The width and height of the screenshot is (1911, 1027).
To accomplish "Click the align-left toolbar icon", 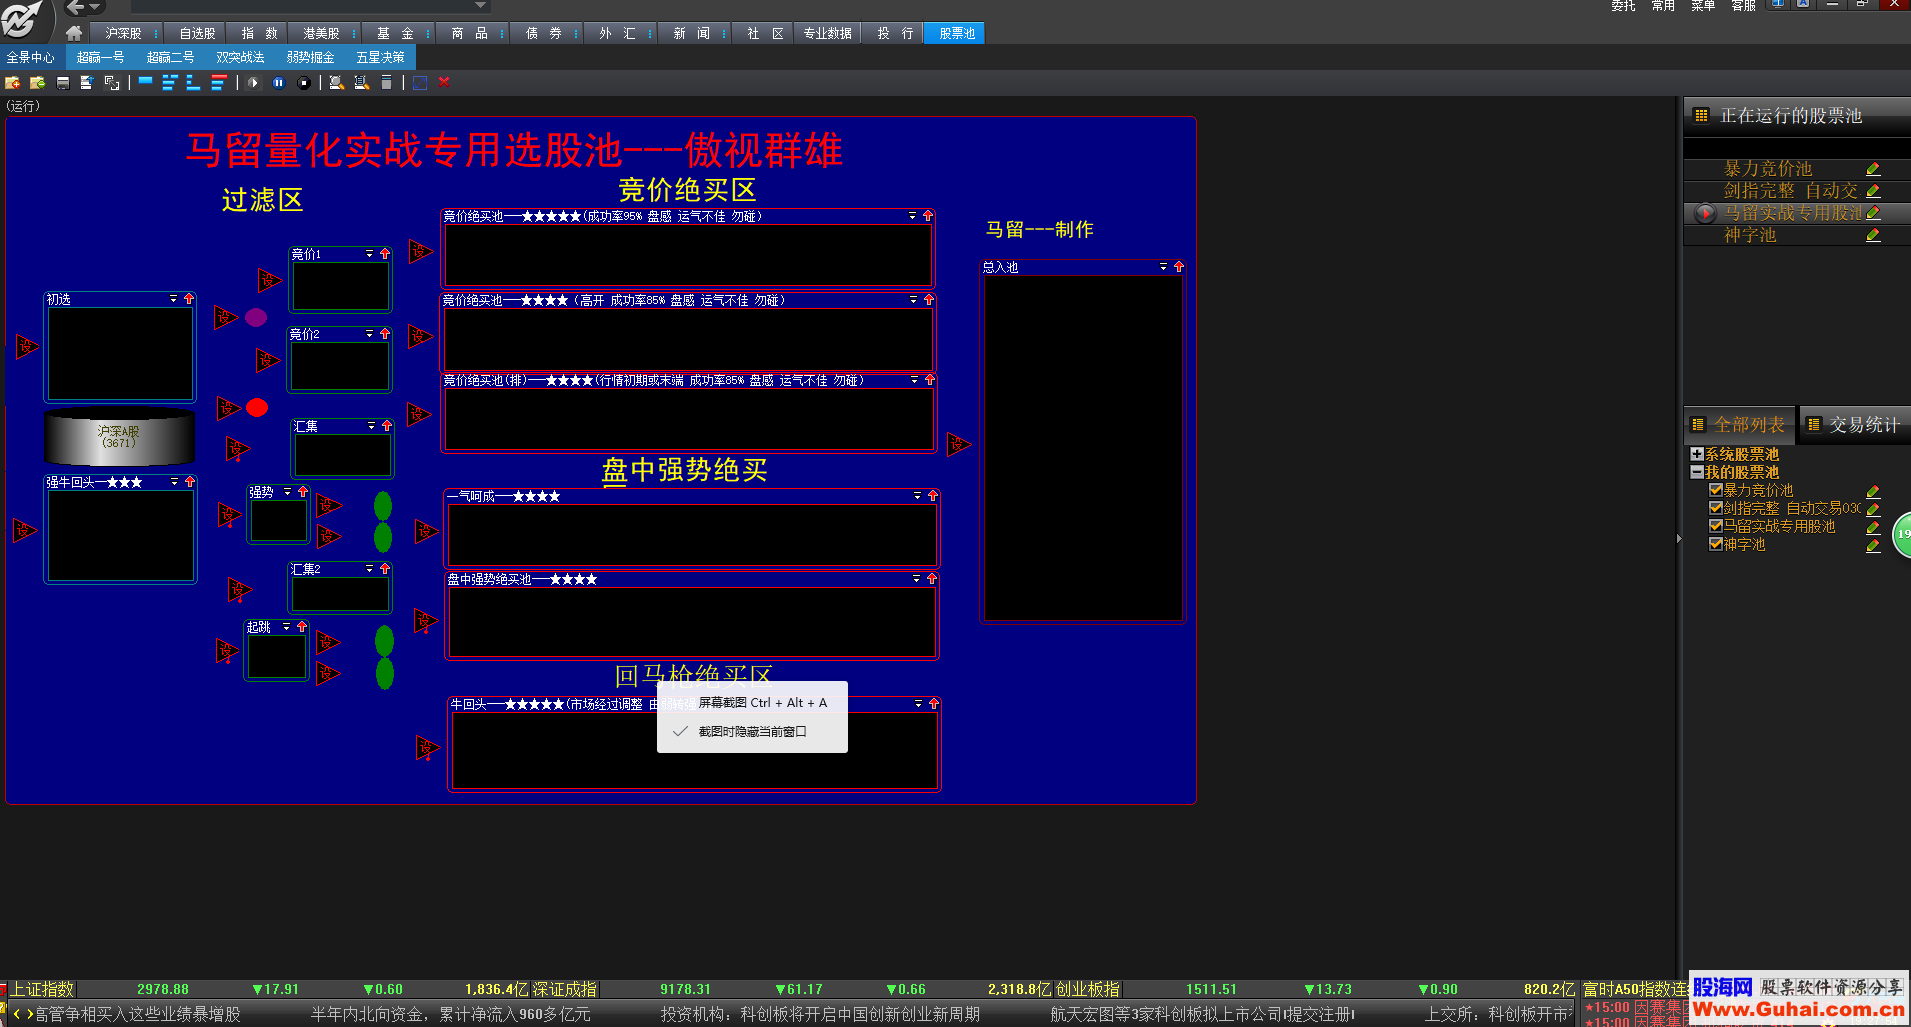I will 169,83.
